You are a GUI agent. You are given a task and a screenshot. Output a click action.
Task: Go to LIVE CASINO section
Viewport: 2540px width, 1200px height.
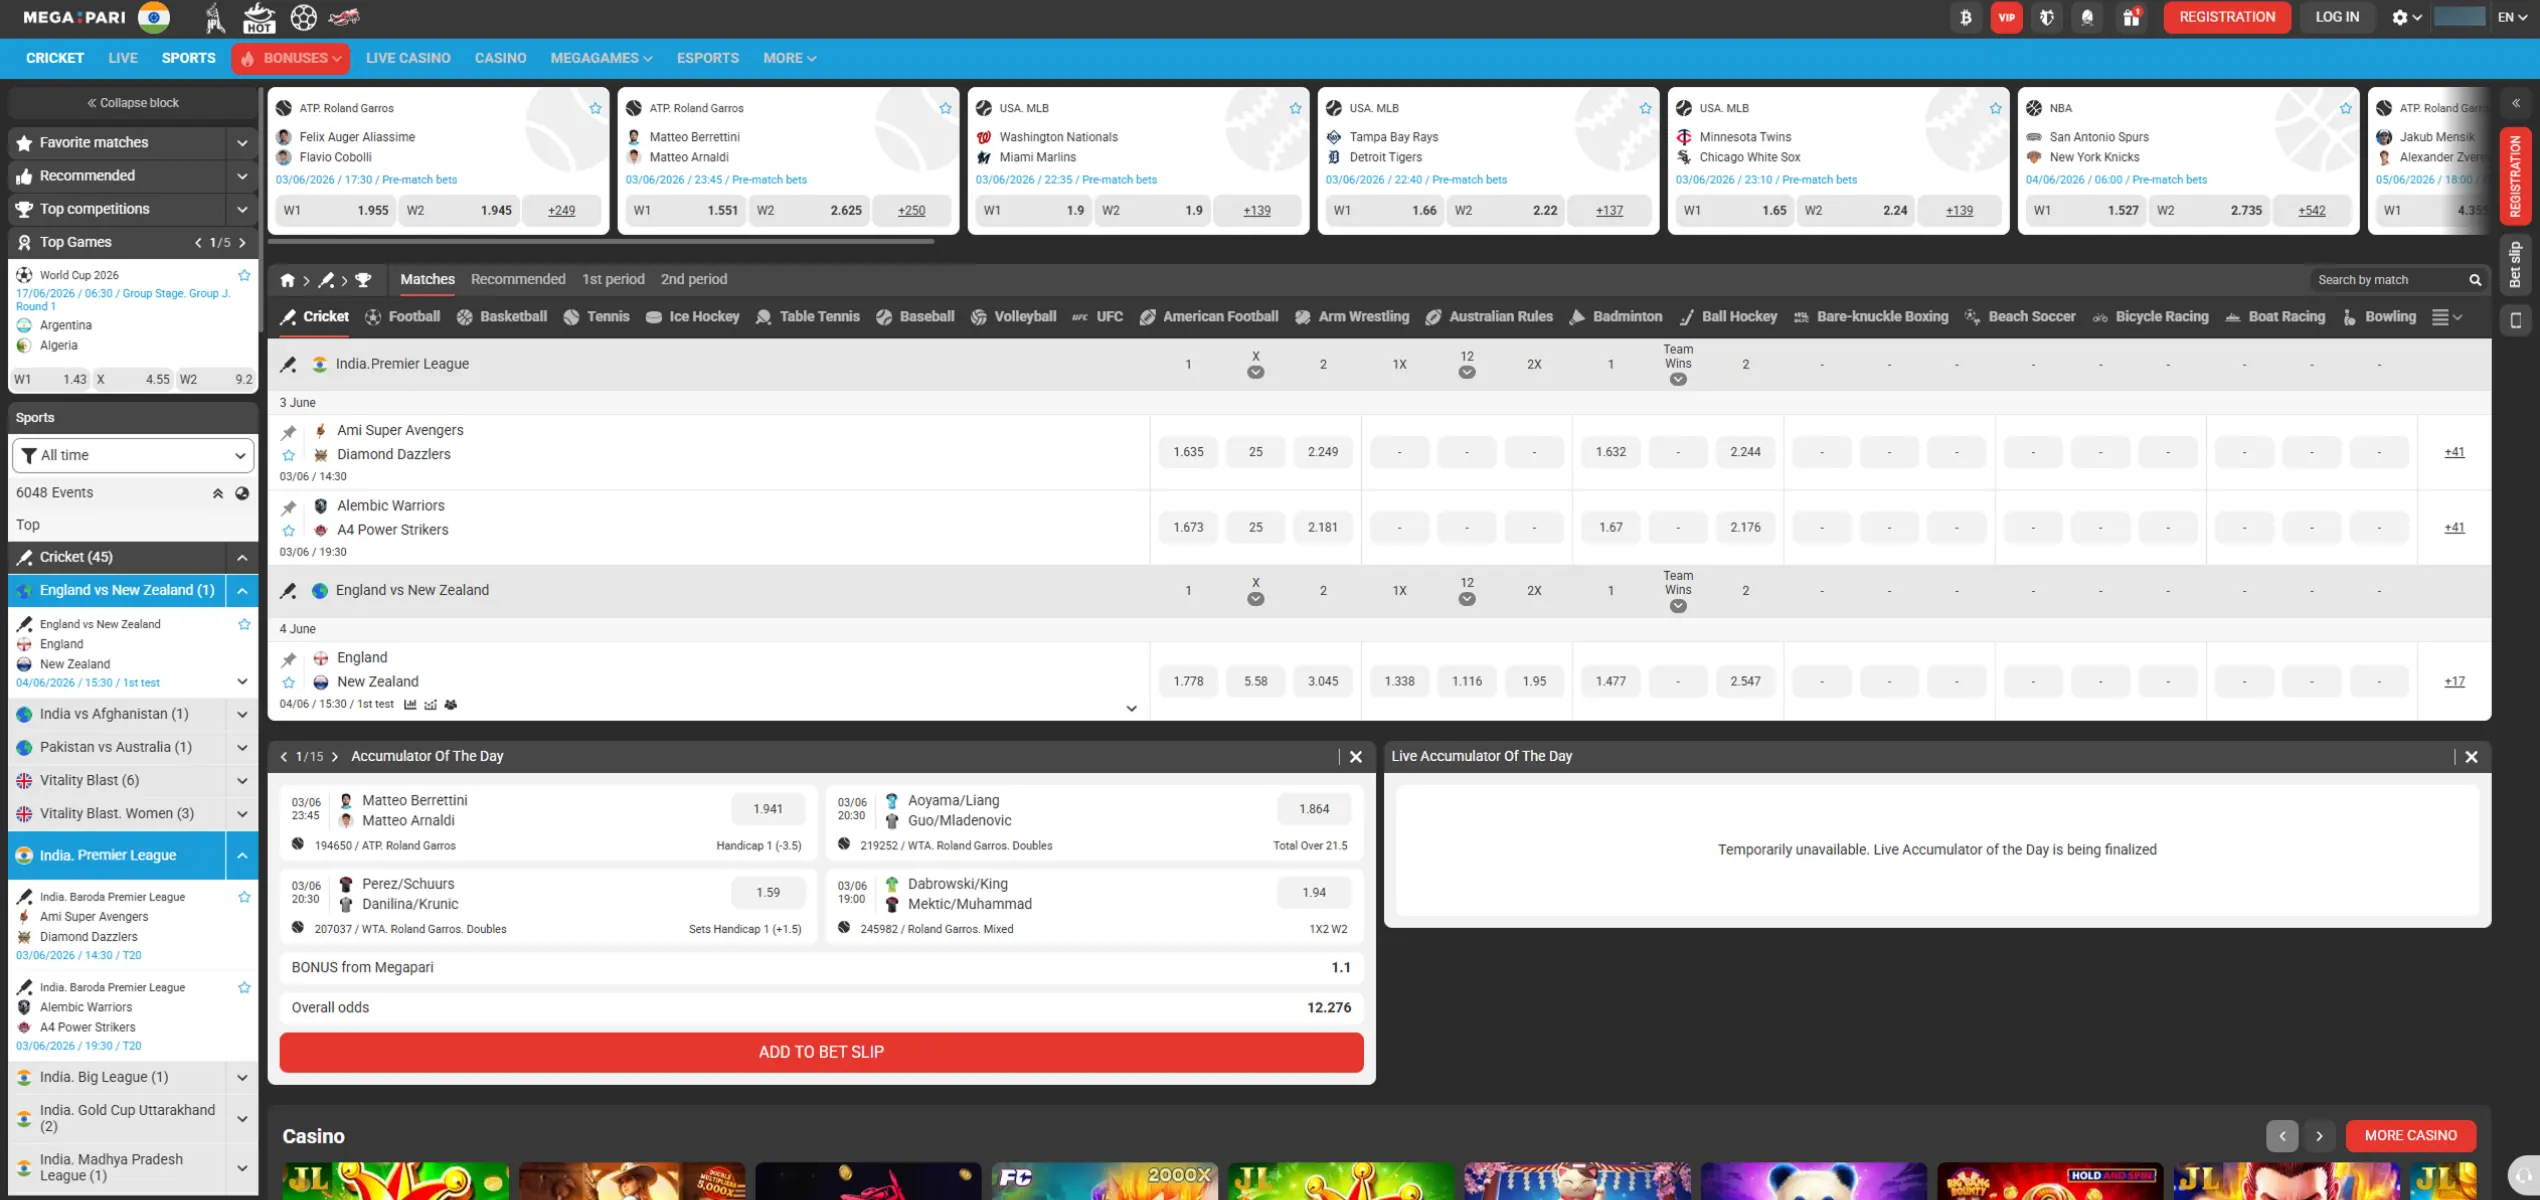pos(408,58)
